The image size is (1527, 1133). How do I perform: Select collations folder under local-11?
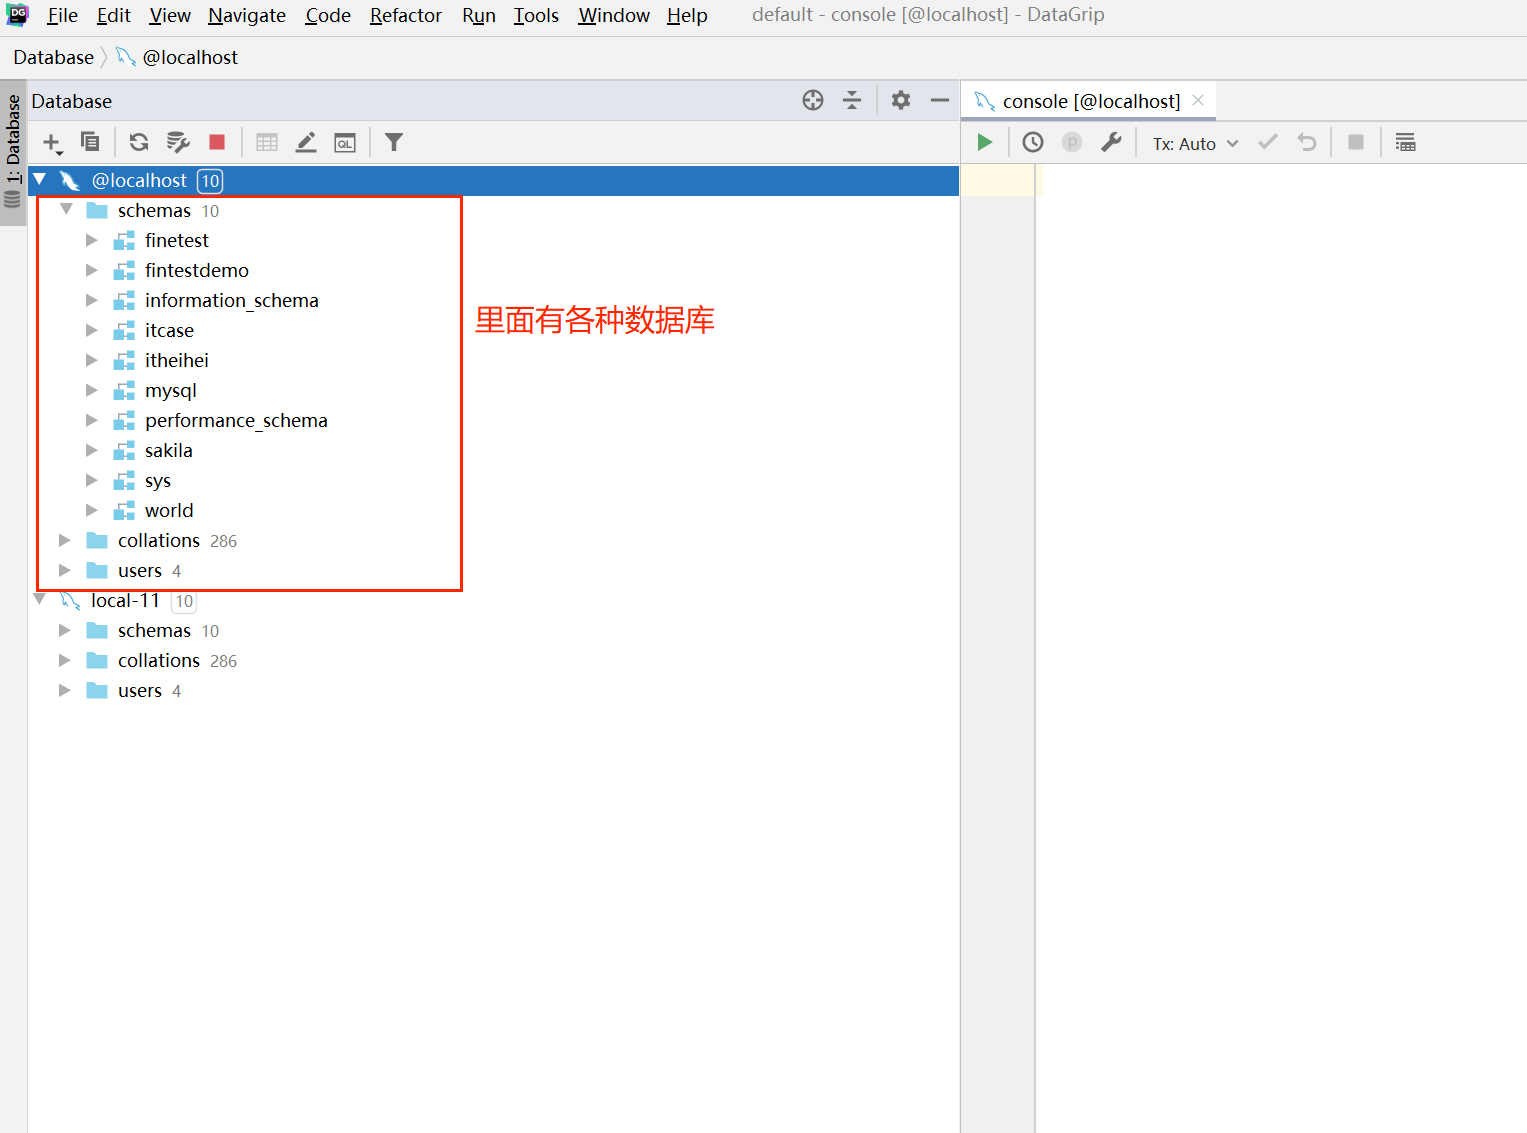[159, 660]
